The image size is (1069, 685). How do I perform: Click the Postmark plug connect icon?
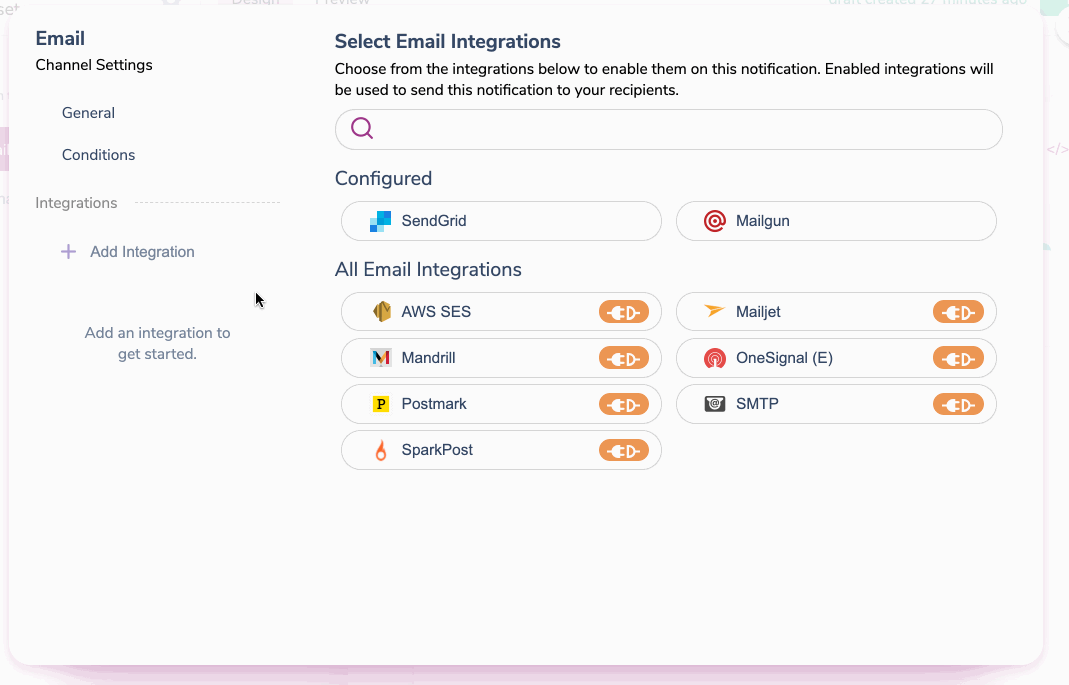[x=624, y=405]
